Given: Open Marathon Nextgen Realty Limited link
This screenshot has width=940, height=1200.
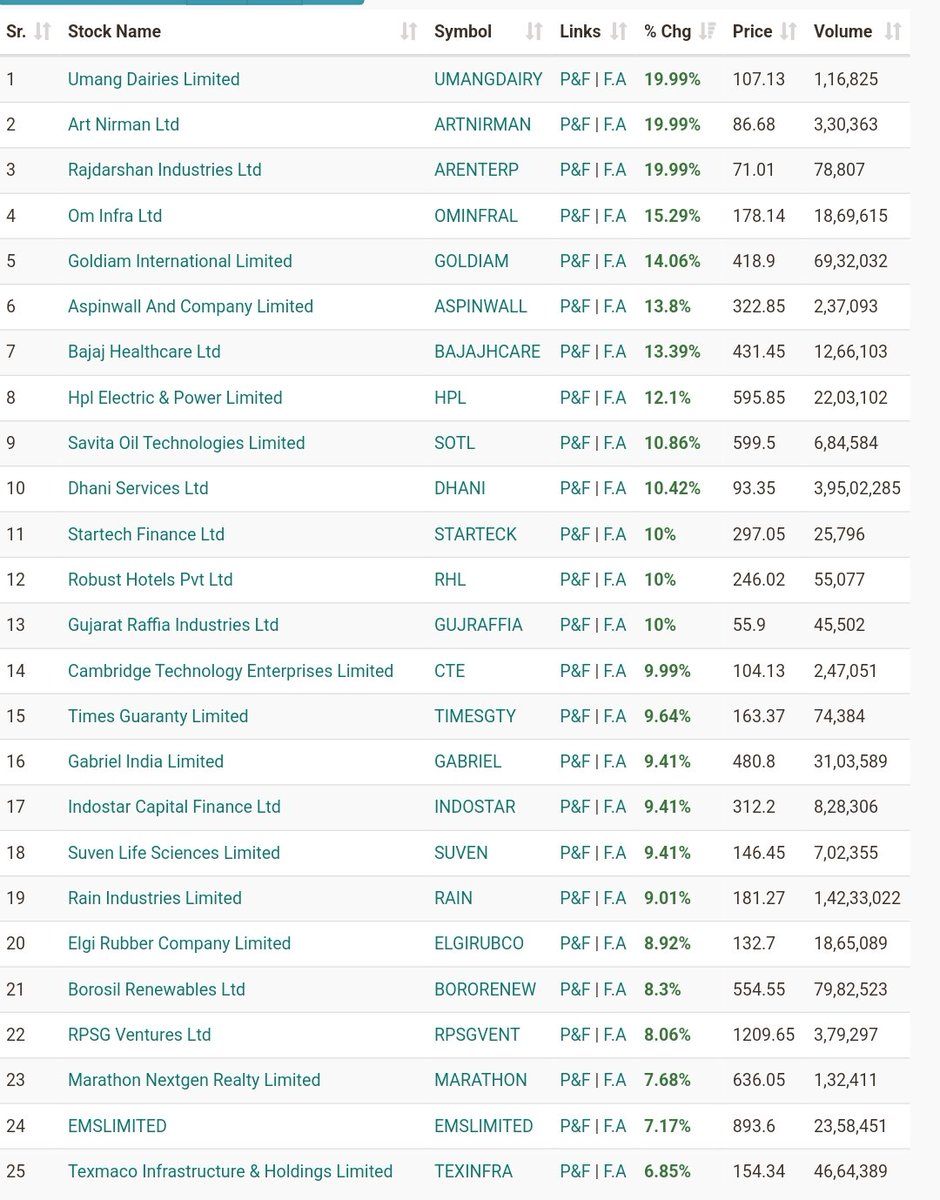Looking at the screenshot, I should (x=194, y=1080).
